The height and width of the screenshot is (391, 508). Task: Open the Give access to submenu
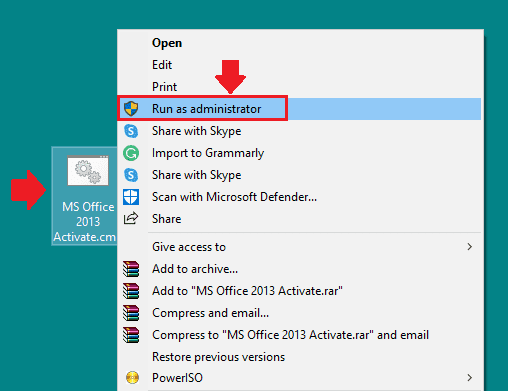(299, 247)
